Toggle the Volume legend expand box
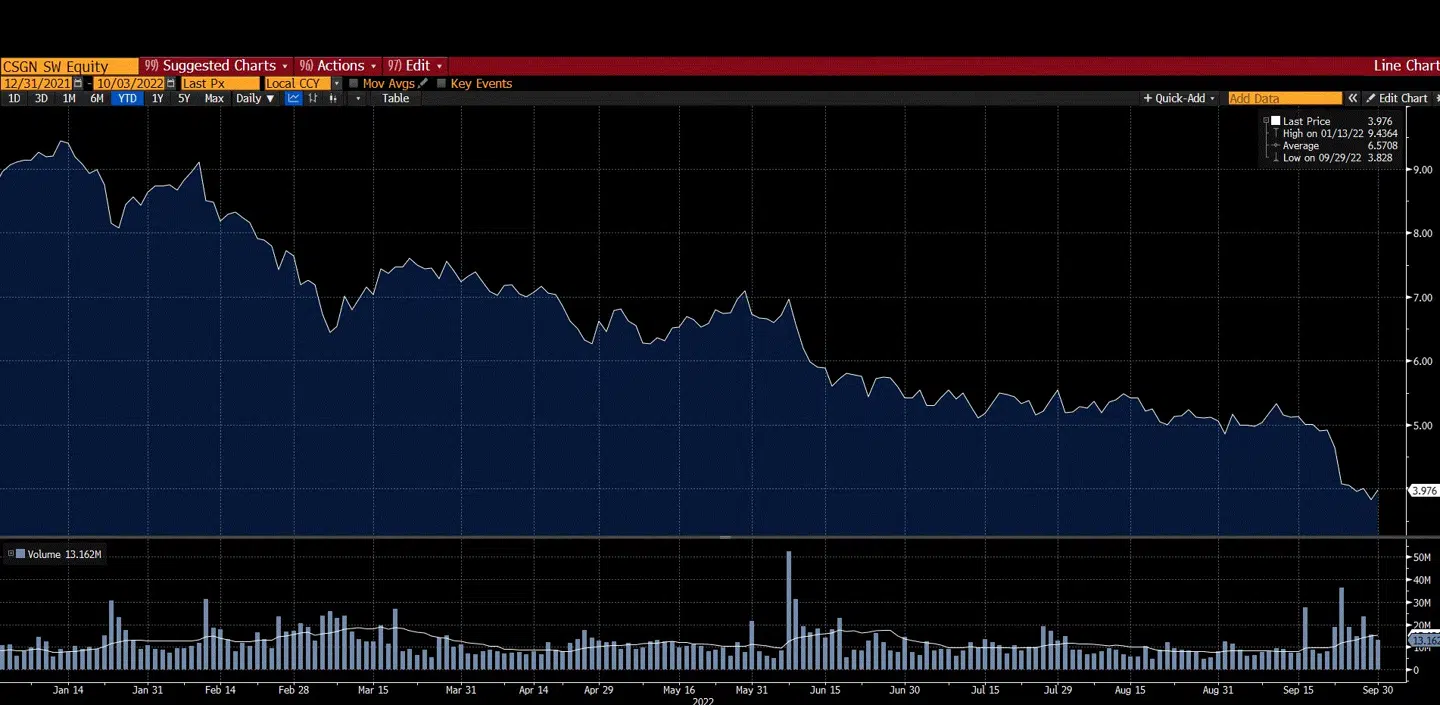 click(10, 553)
